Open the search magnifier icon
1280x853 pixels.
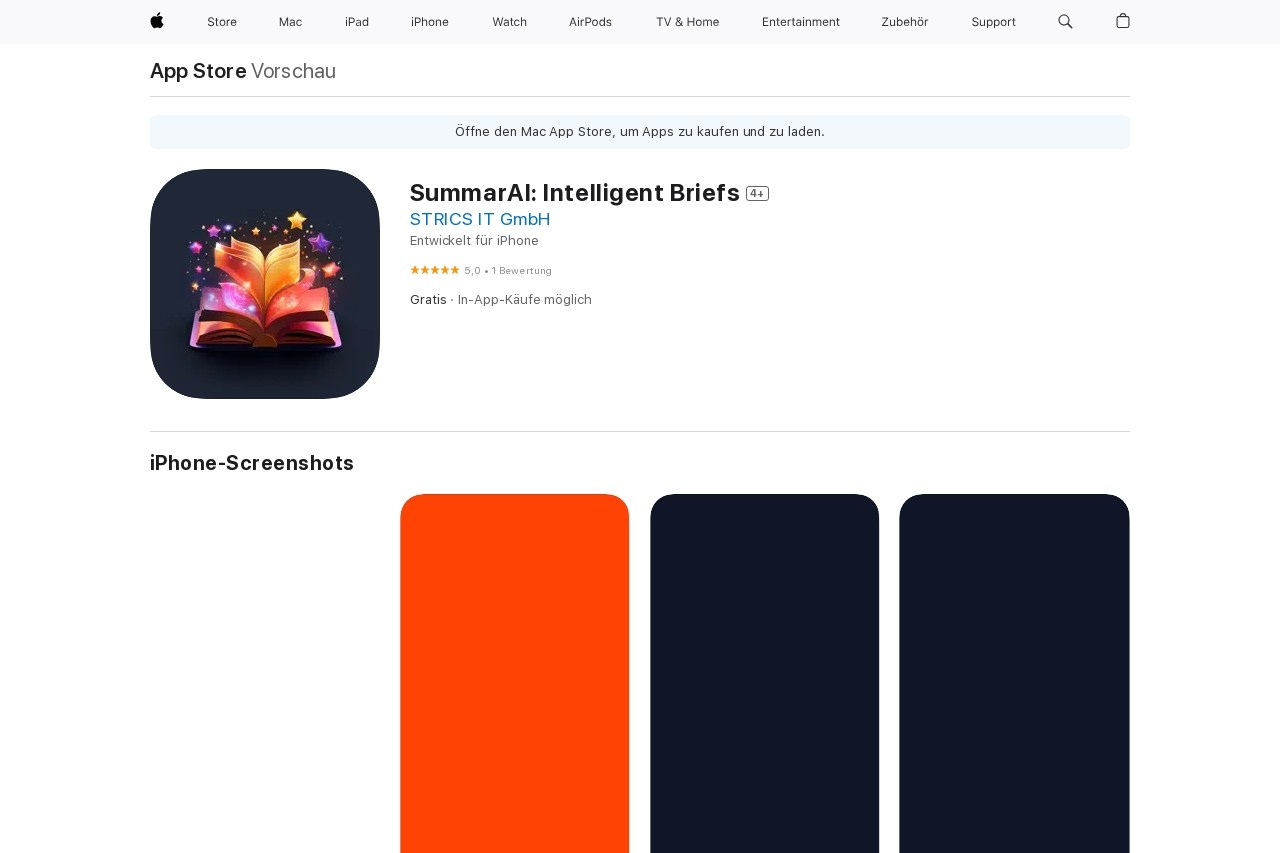tap(1065, 21)
